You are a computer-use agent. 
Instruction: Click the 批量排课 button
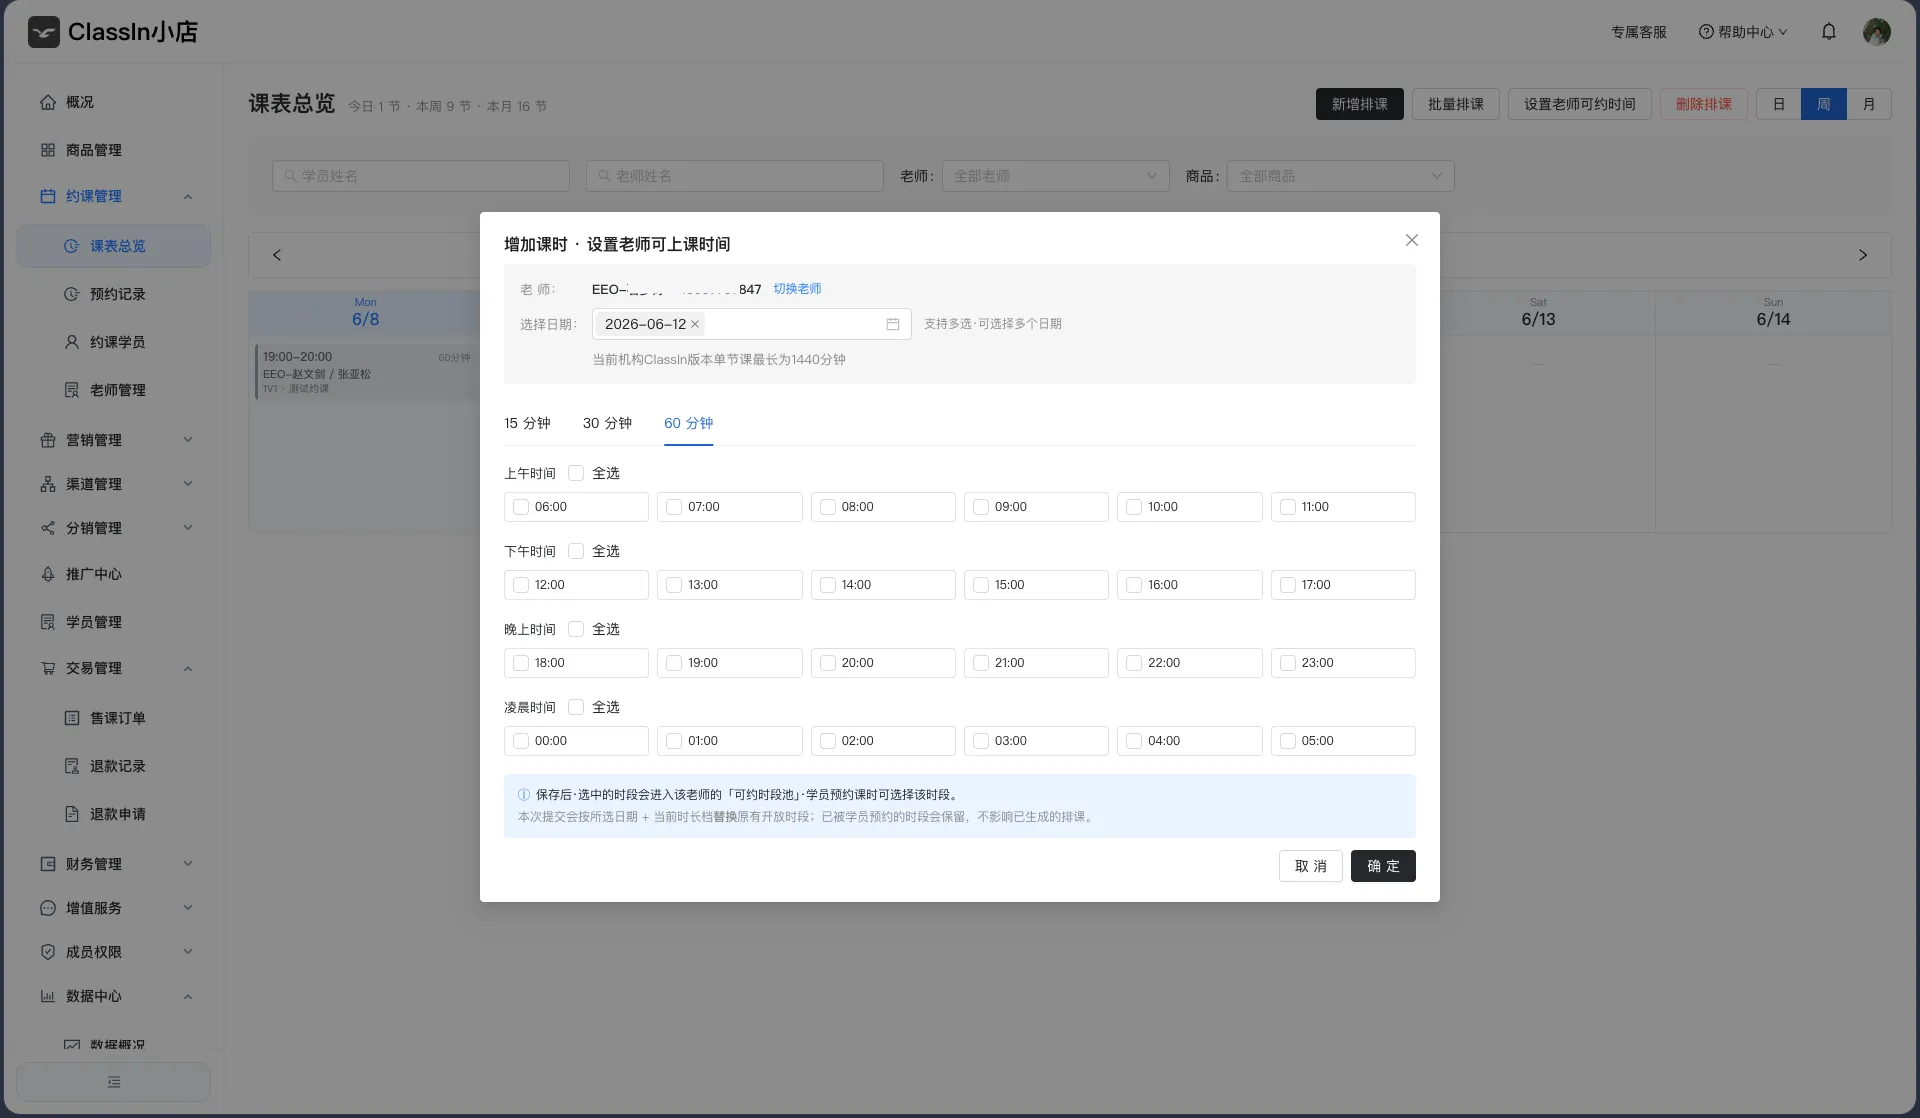pos(1456,104)
